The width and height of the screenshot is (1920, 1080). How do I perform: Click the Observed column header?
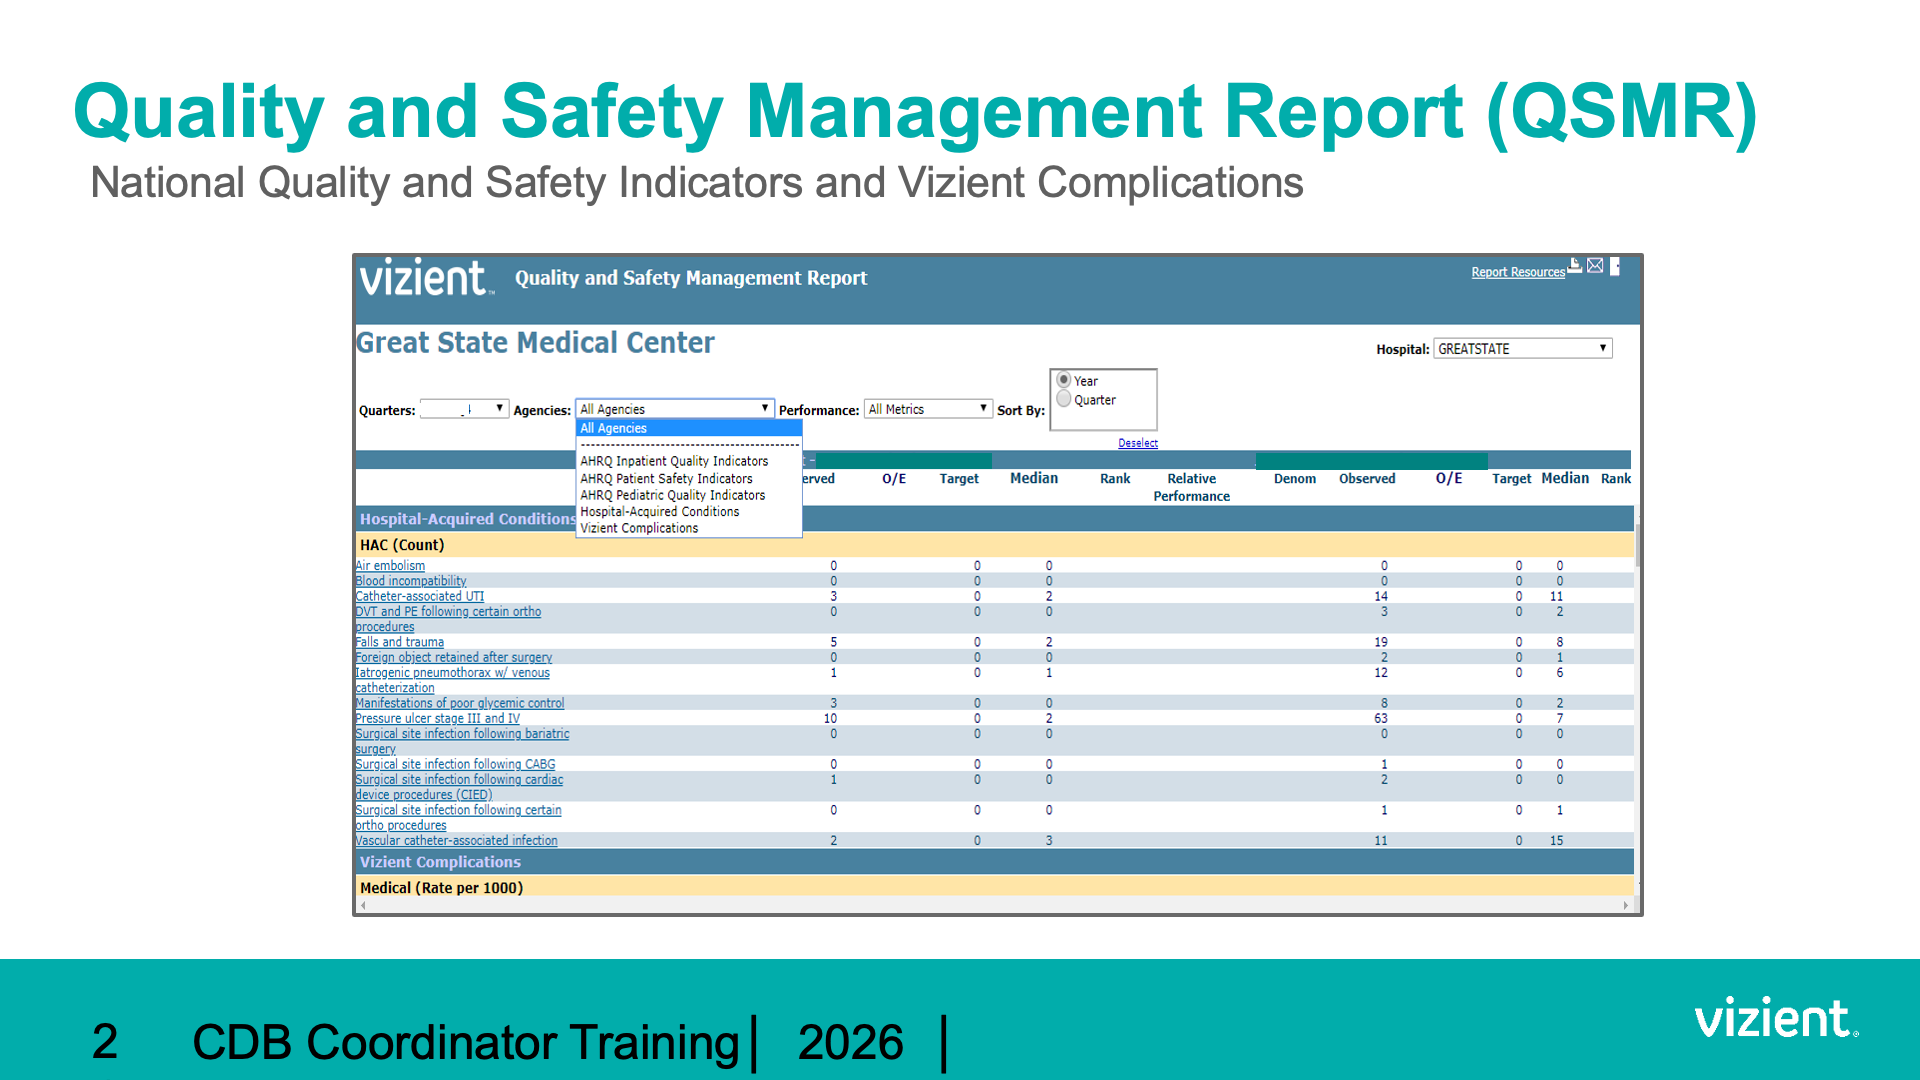(x=1367, y=479)
